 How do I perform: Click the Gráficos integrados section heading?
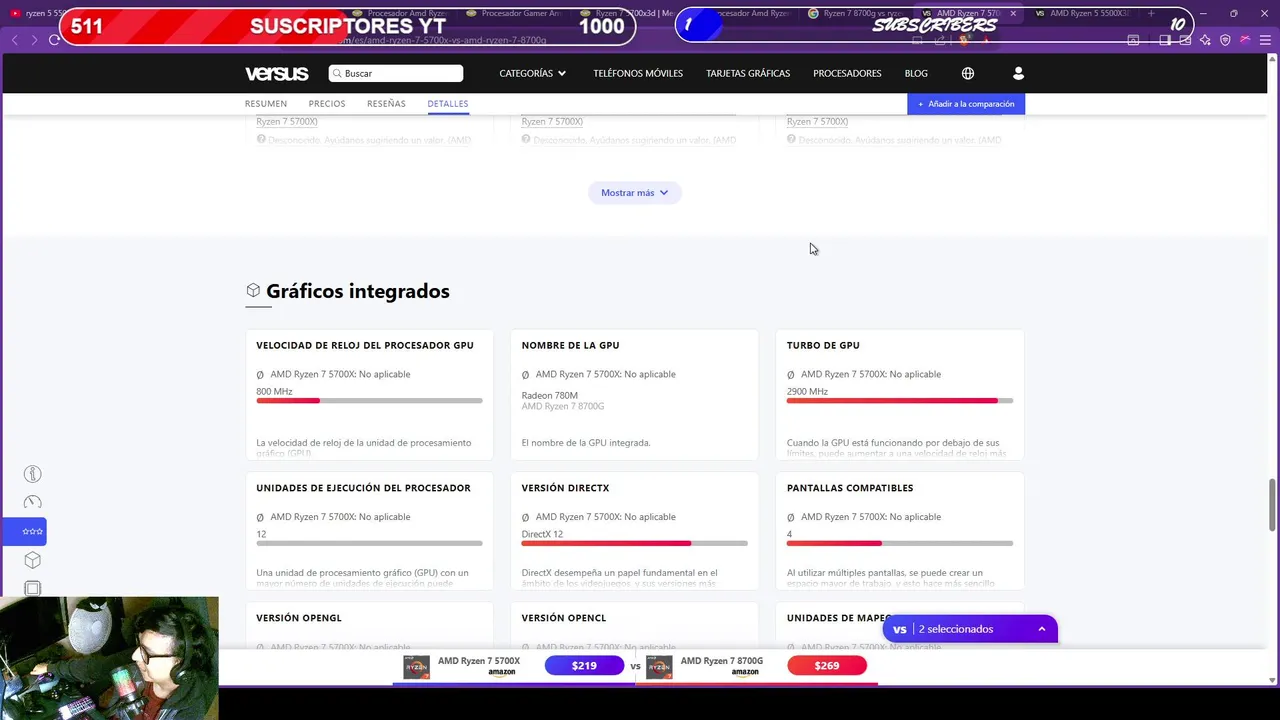[358, 291]
